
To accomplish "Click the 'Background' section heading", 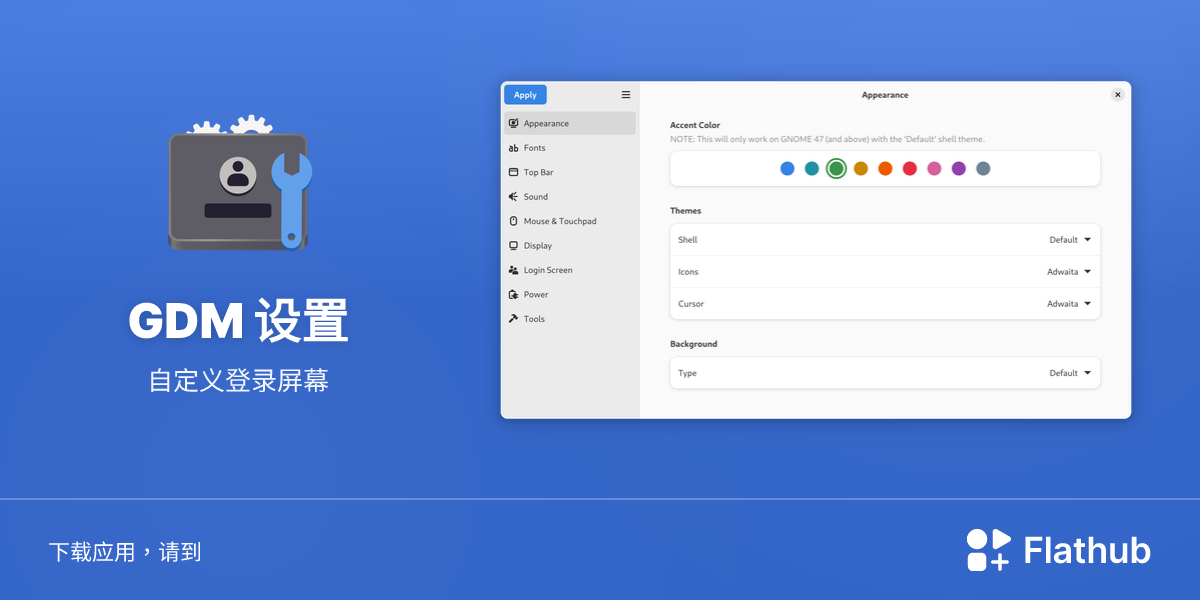I will coord(694,344).
